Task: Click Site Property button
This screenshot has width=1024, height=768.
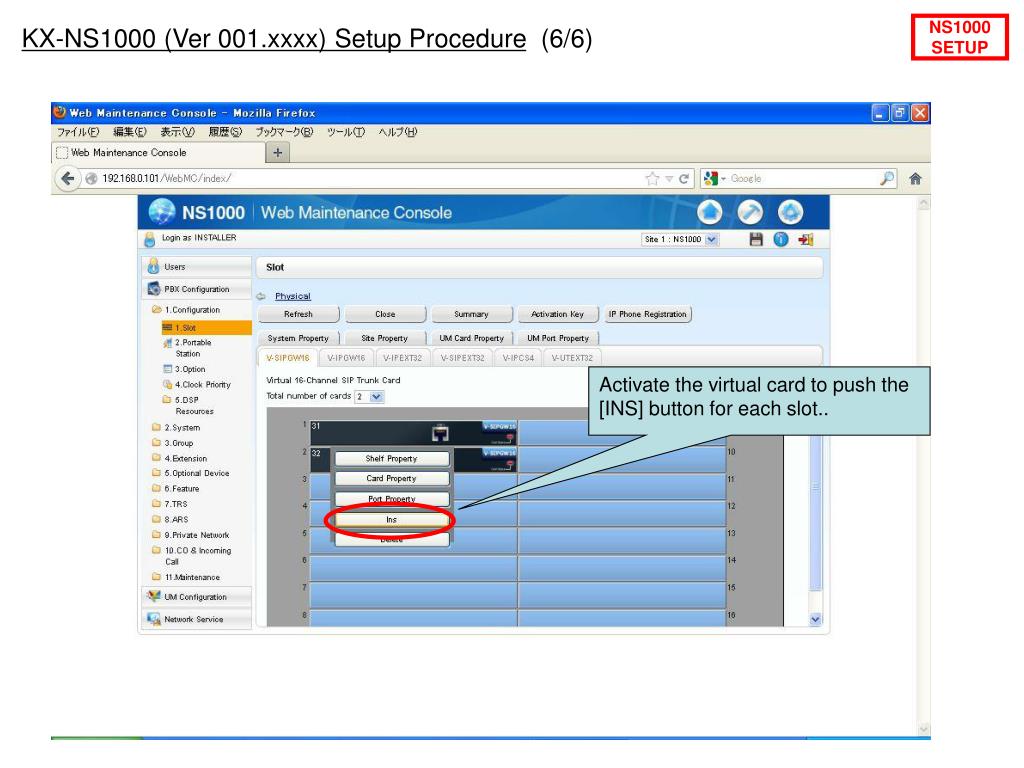Action: tap(385, 338)
